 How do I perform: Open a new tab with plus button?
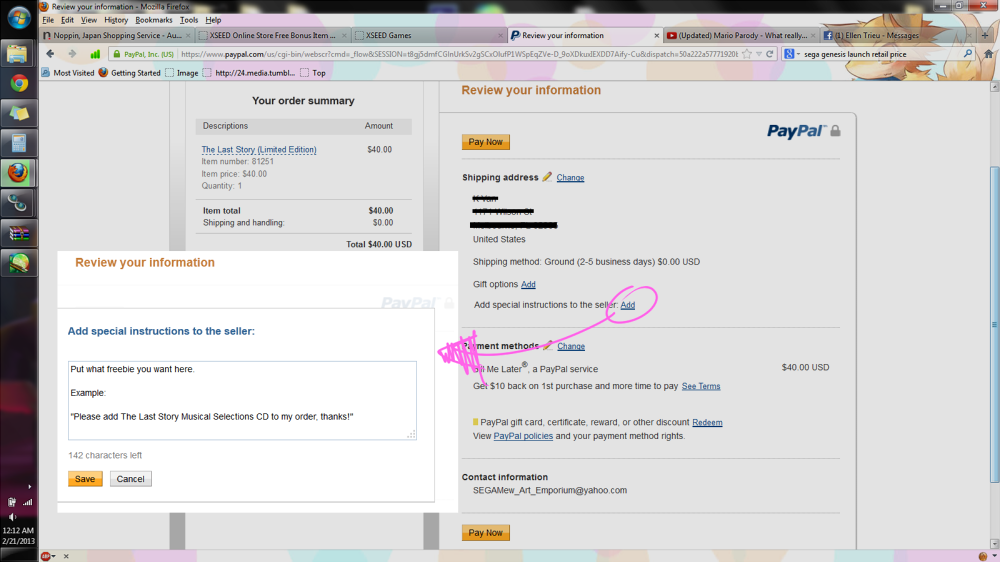[985, 35]
